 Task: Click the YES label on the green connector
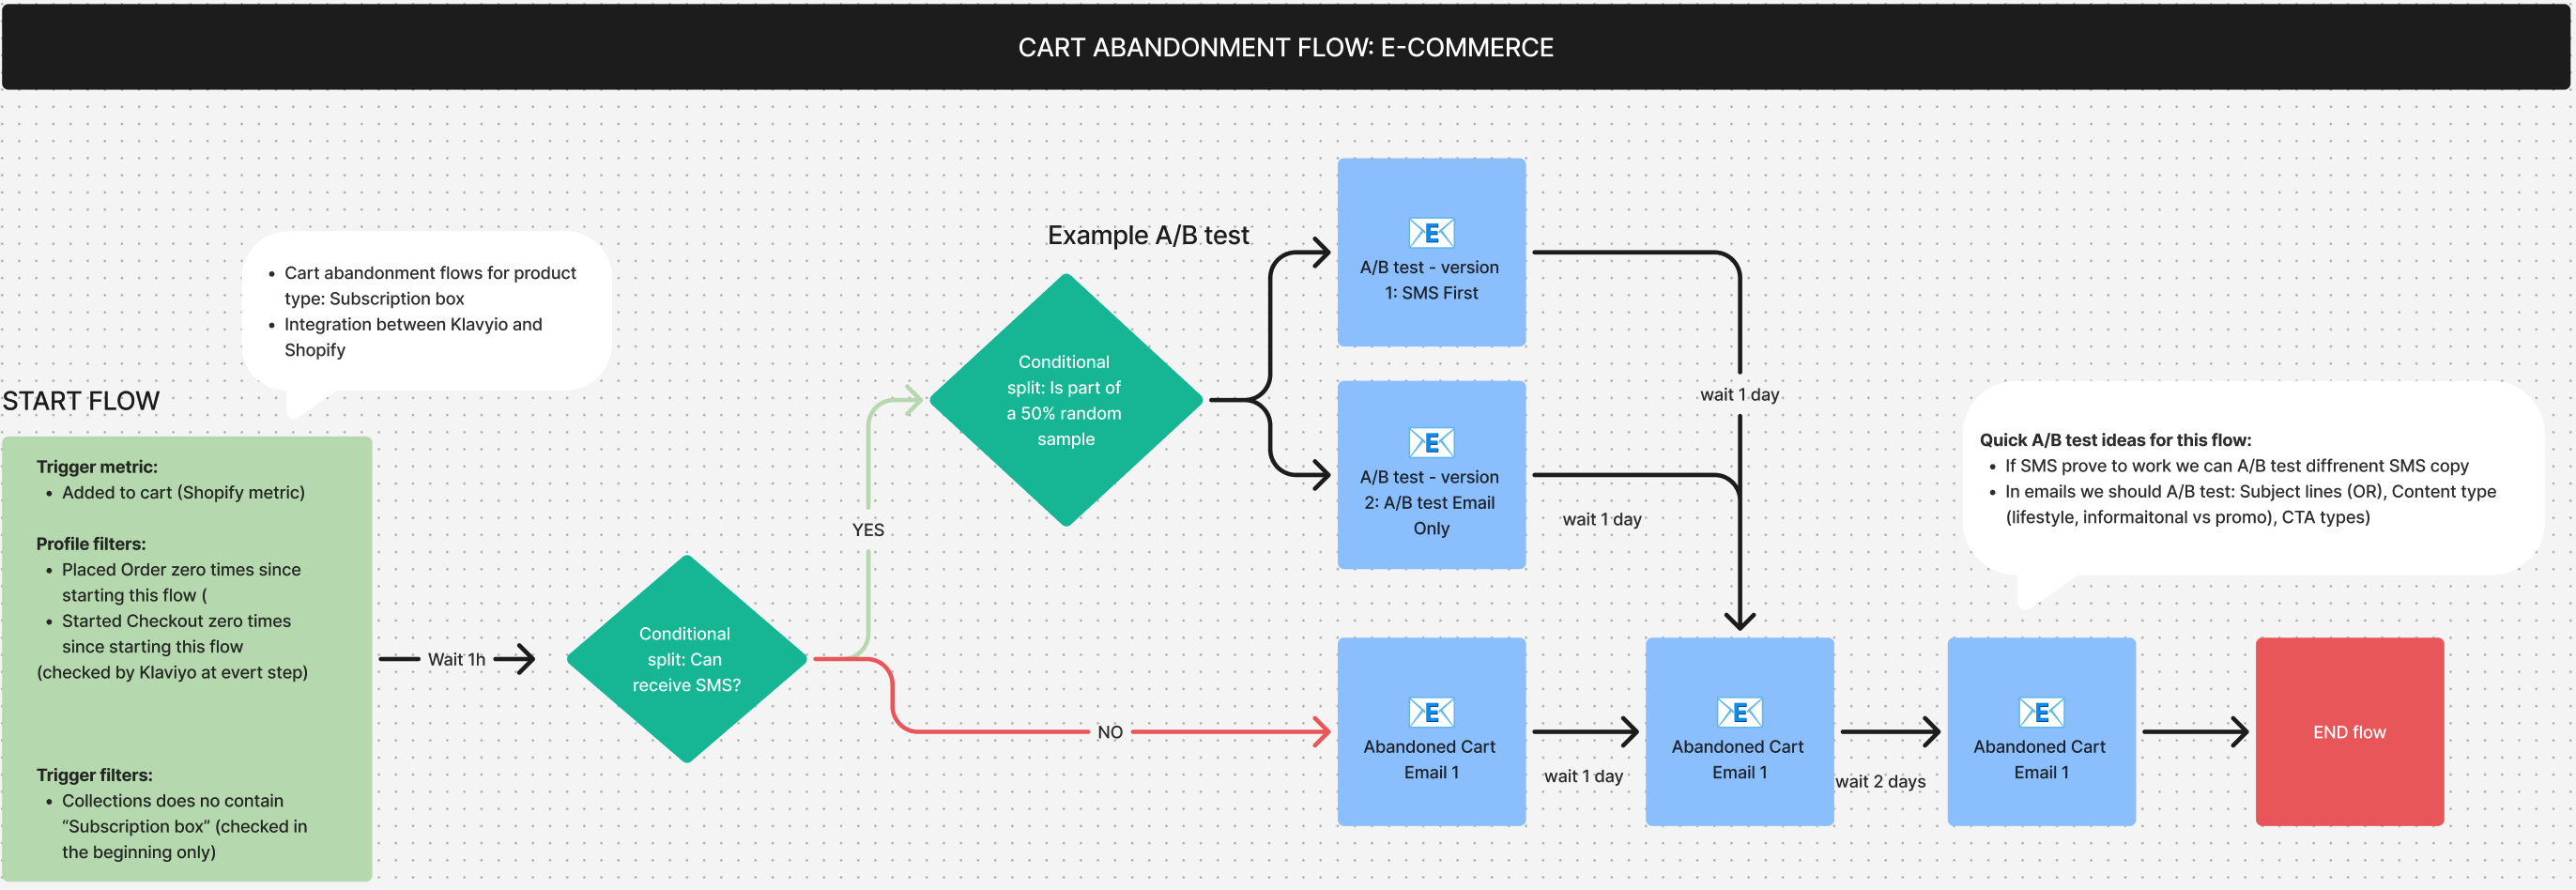point(868,530)
